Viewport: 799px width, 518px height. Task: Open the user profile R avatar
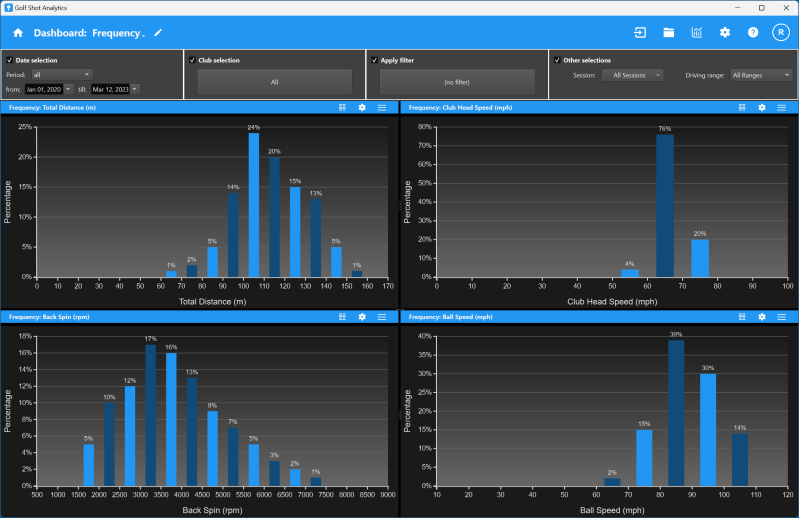point(781,33)
